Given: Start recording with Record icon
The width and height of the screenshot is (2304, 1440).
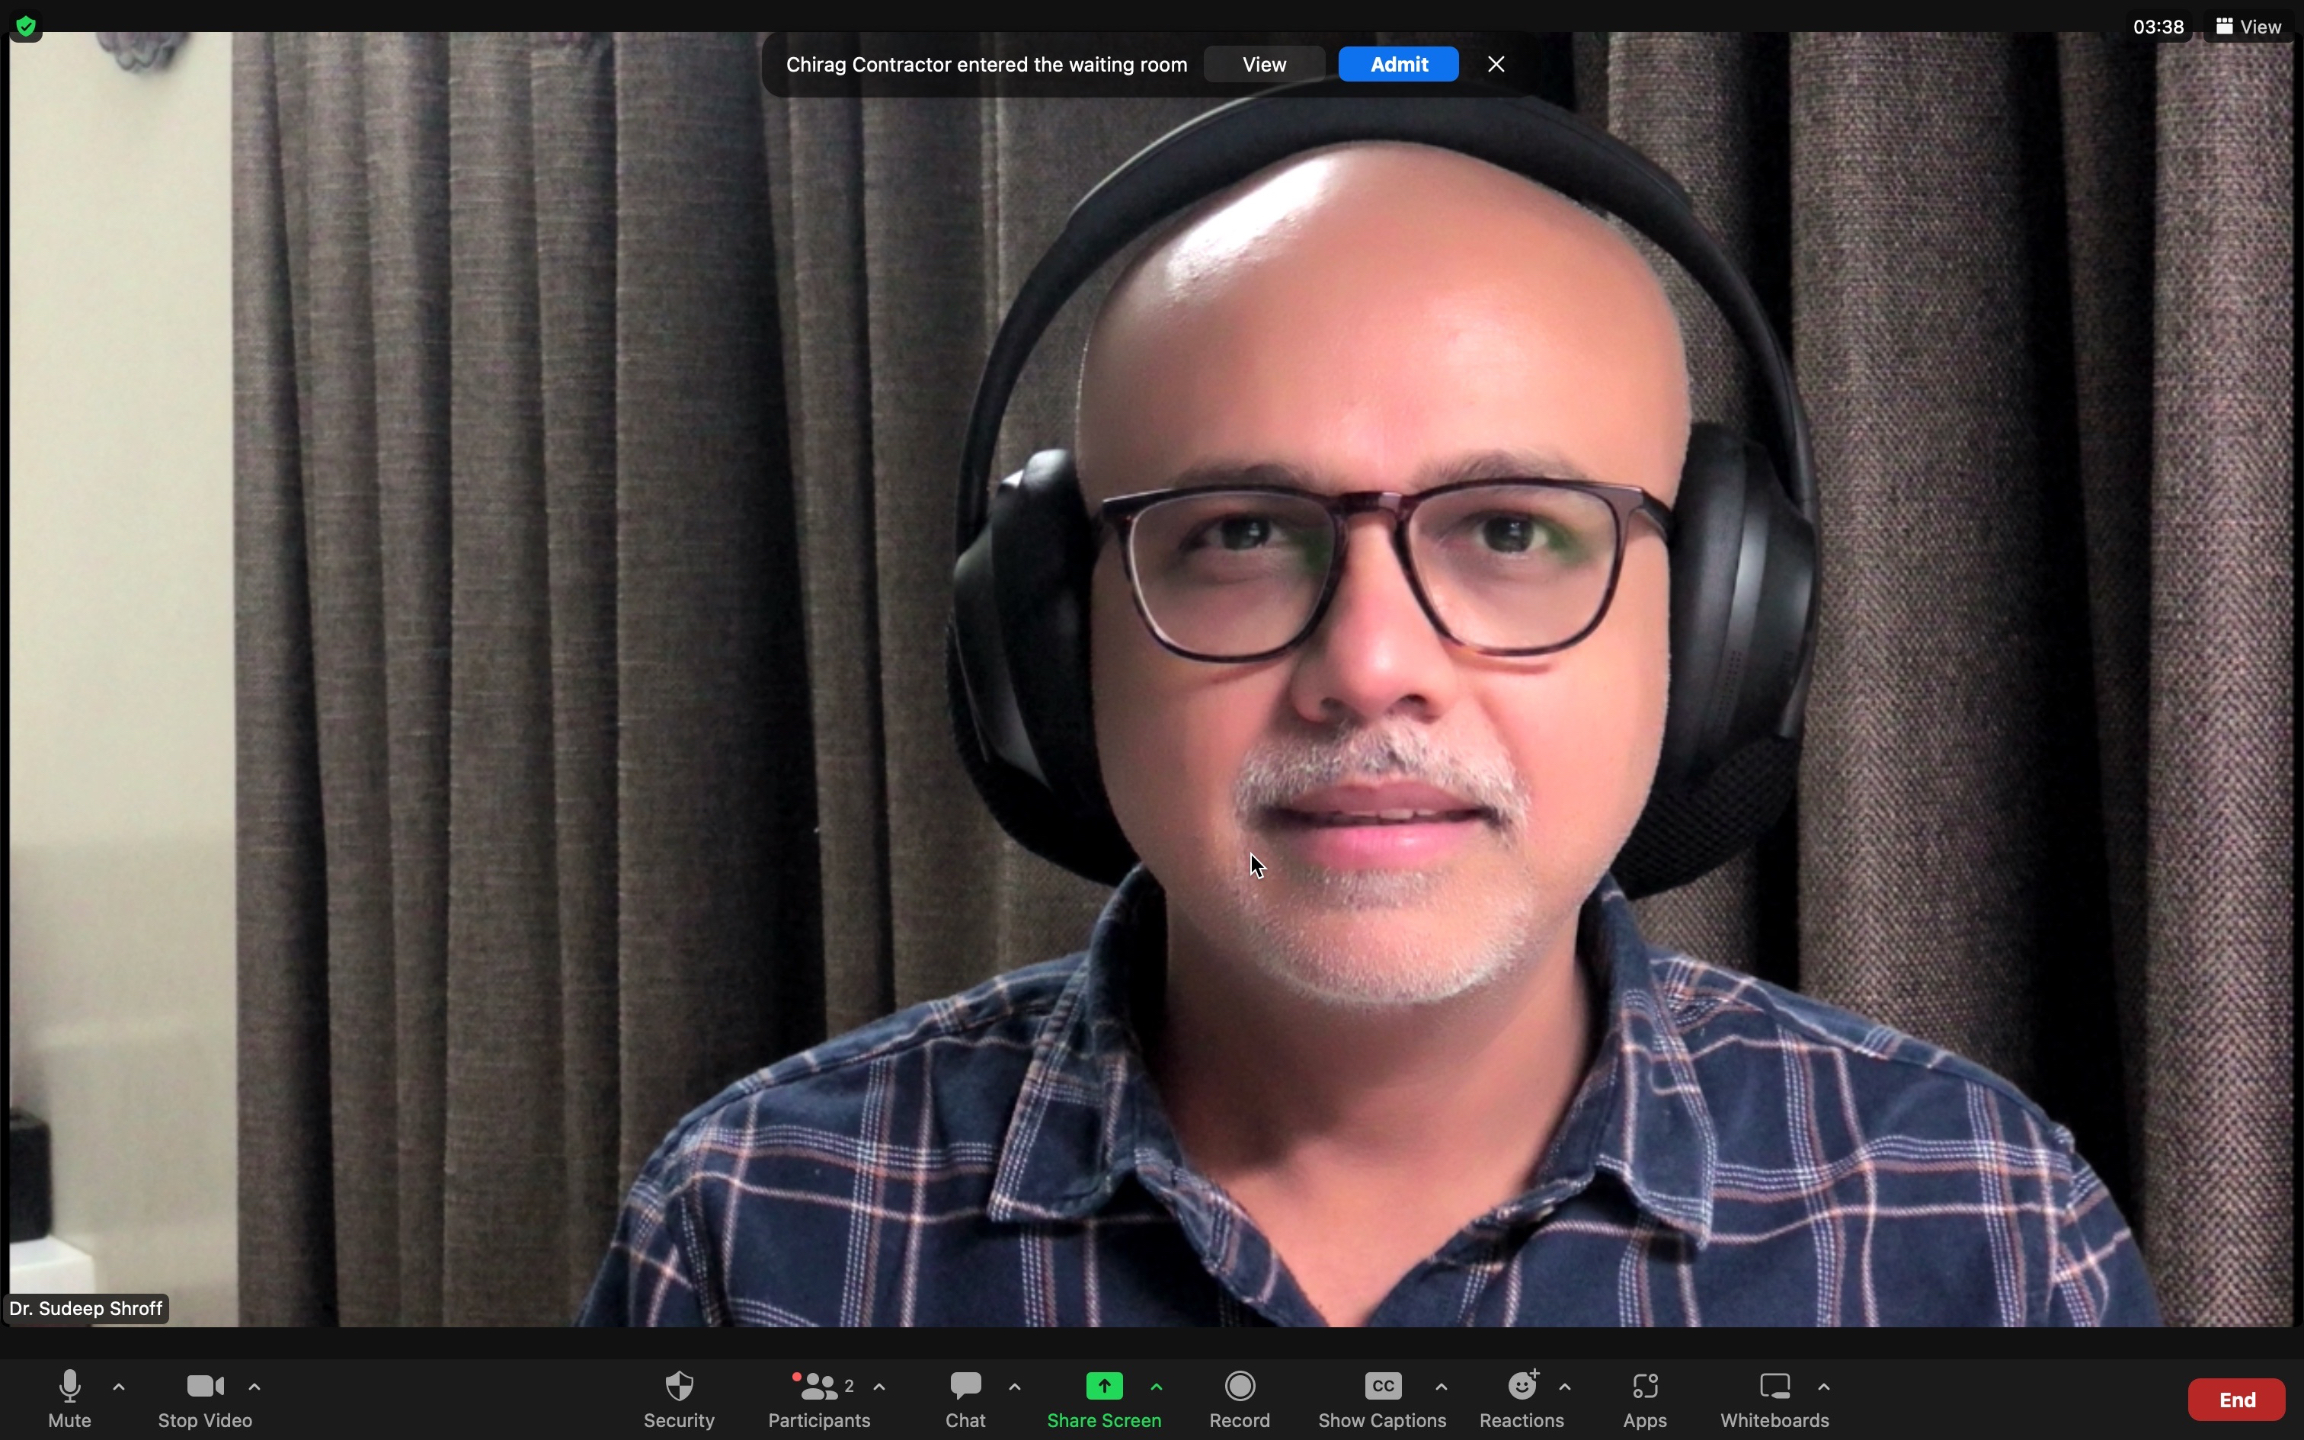Looking at the screenshot, I should (1239, 1397).
